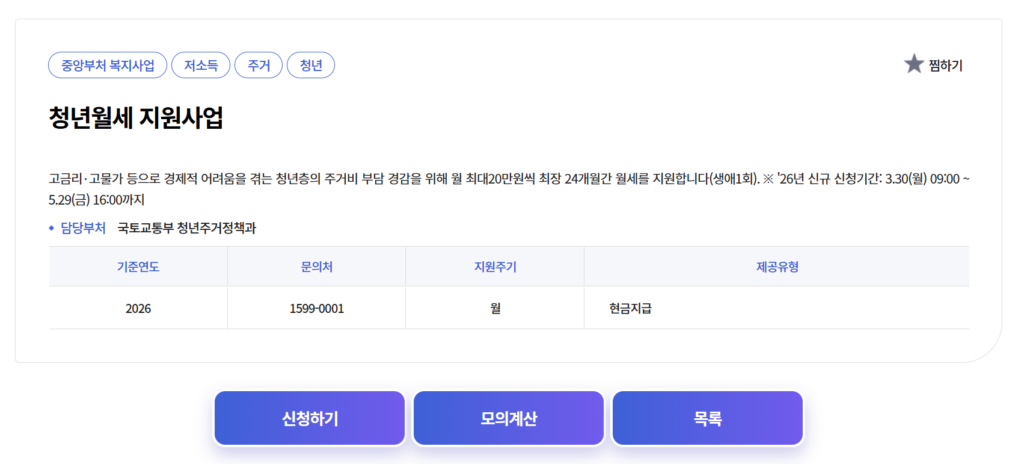Click the 1599-0001 contact phone number
The width and height of the screenshot is (1024, 464).
pos(316,308)
